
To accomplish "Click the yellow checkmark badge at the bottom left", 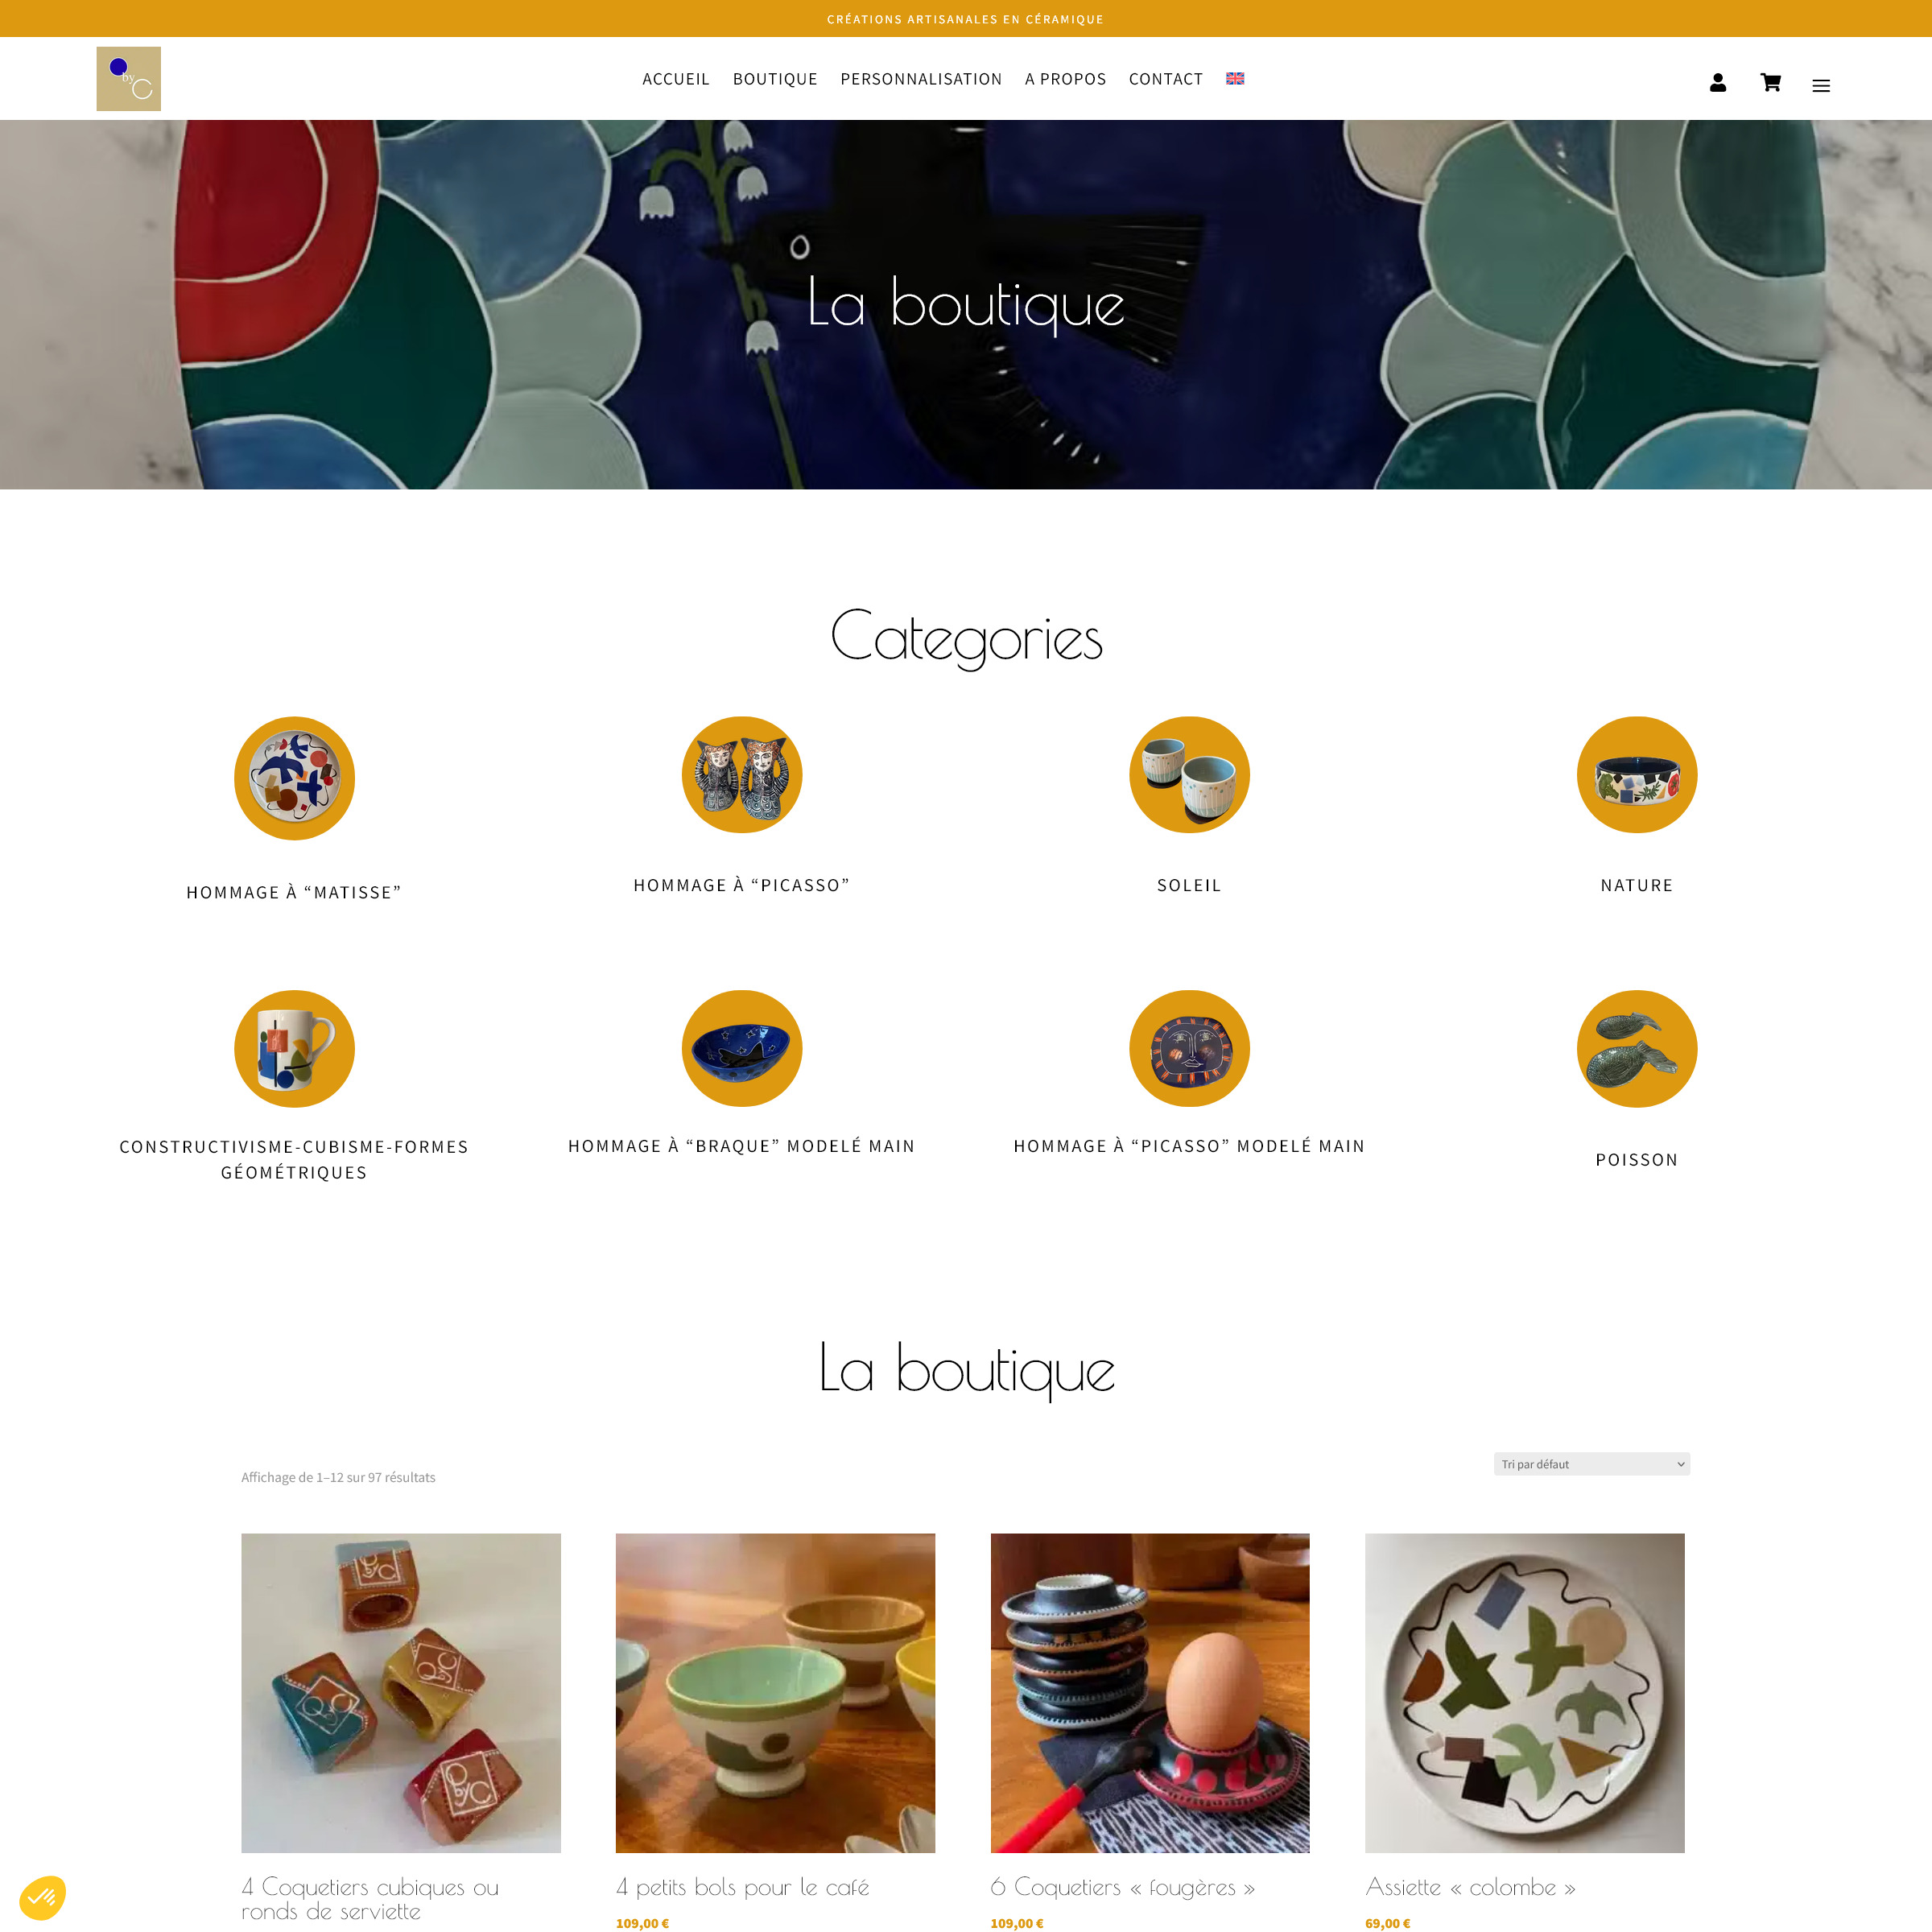I will pyautogui.click(x=43, y=1897).
